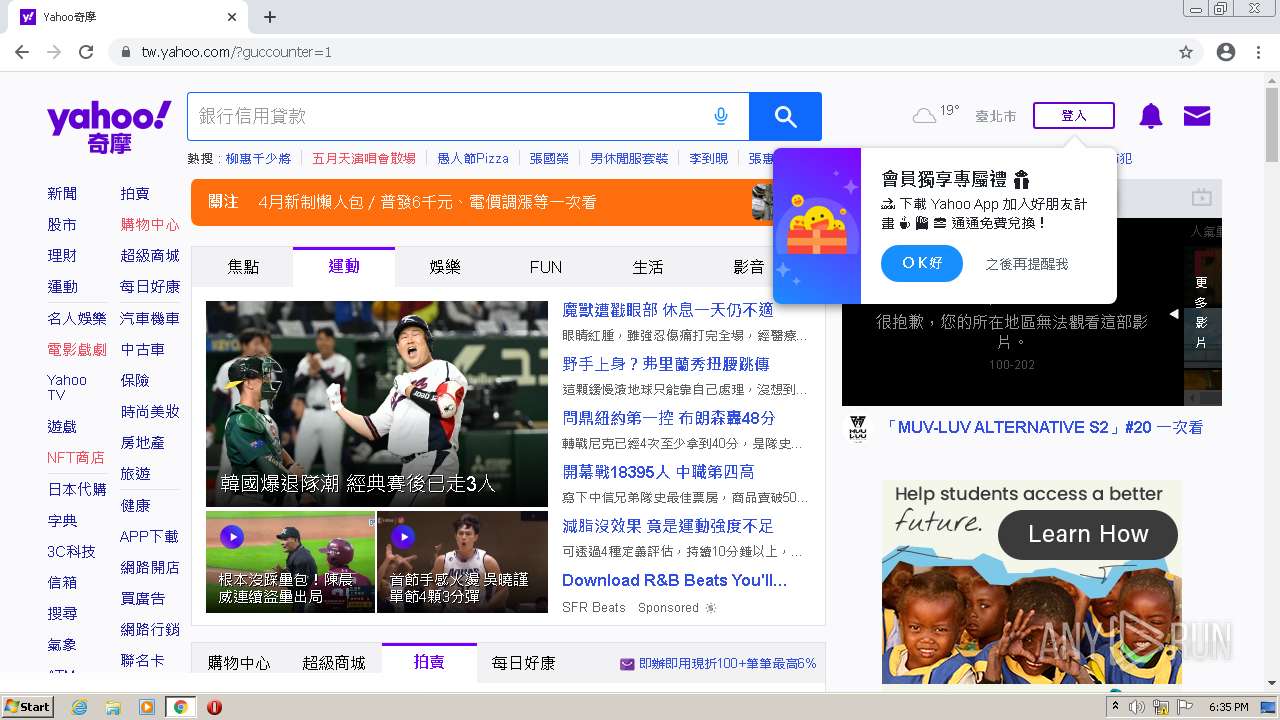Open file explorer in the taskbar
Screen dimensions: 1280x720
point(113,707)
